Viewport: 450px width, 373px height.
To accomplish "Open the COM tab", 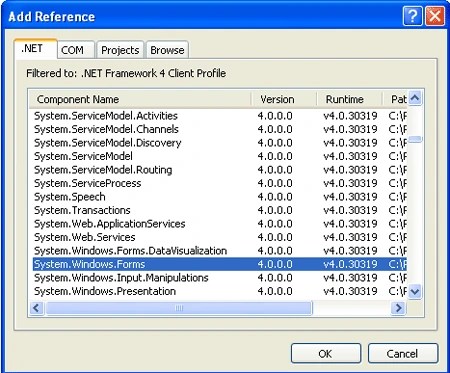I will pyautogui.click(x=76, y=50).
